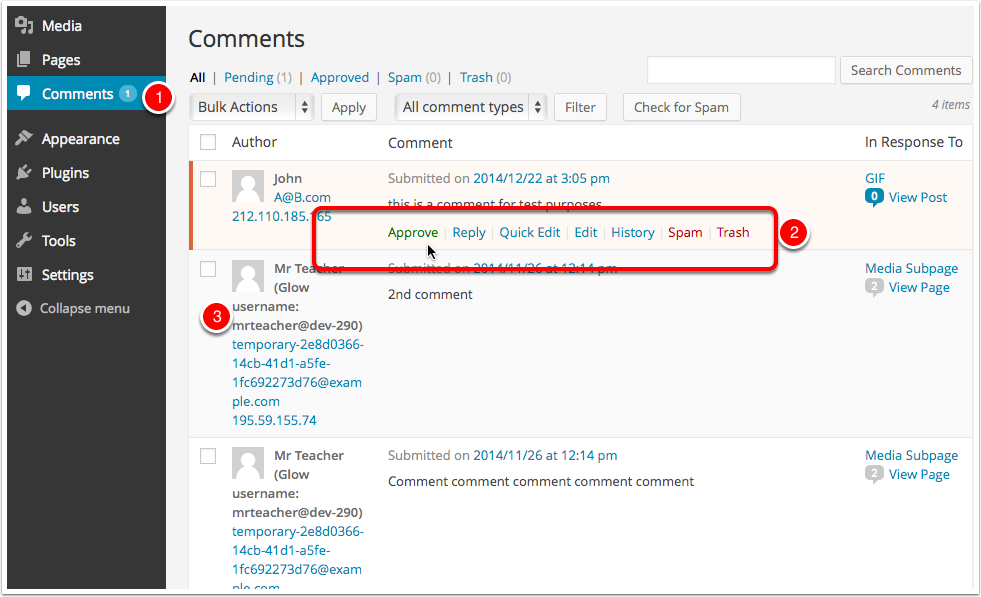Open the Bulk Actions dropdown
Viewport: 981px width, 597px height.
tap(251, 107)
